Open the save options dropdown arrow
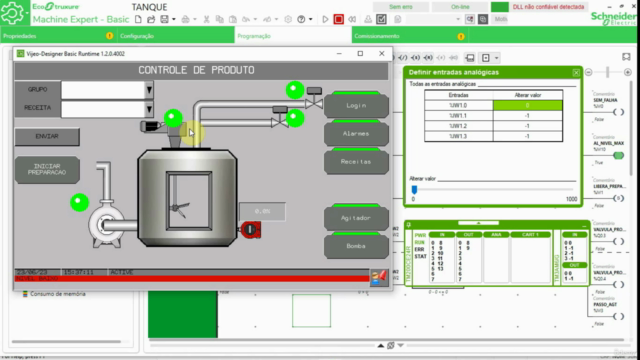The image size is (640, 360). point(173,19)
